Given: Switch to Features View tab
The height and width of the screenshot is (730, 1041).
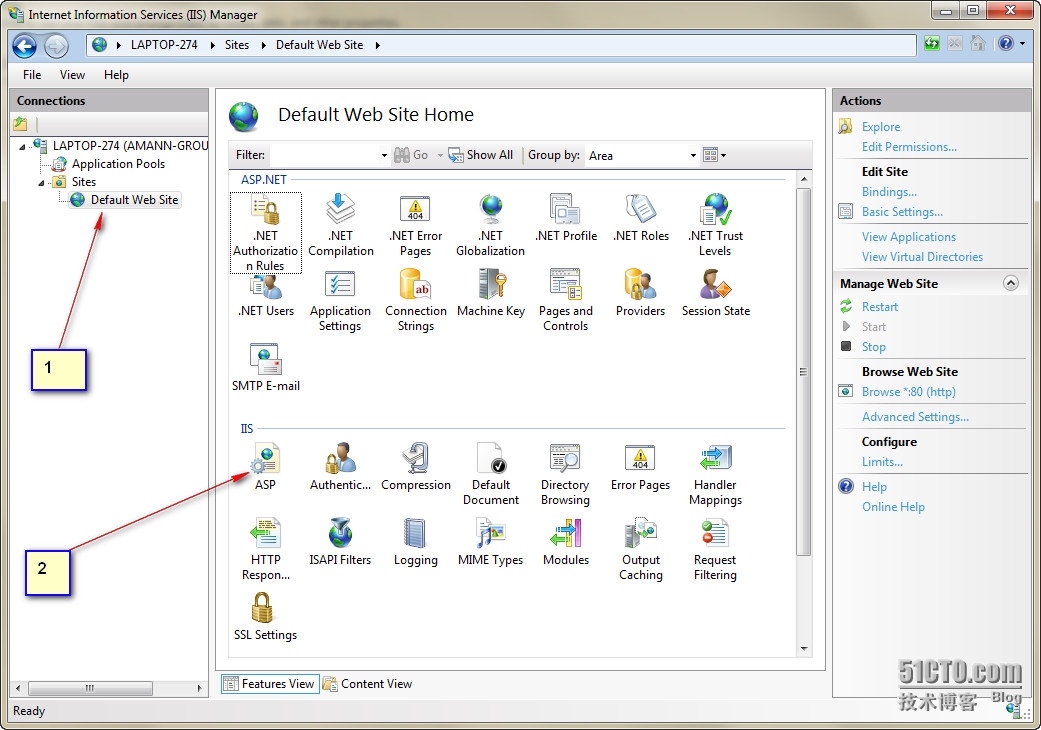Looking at the screenshot, I should coord(270,684).
